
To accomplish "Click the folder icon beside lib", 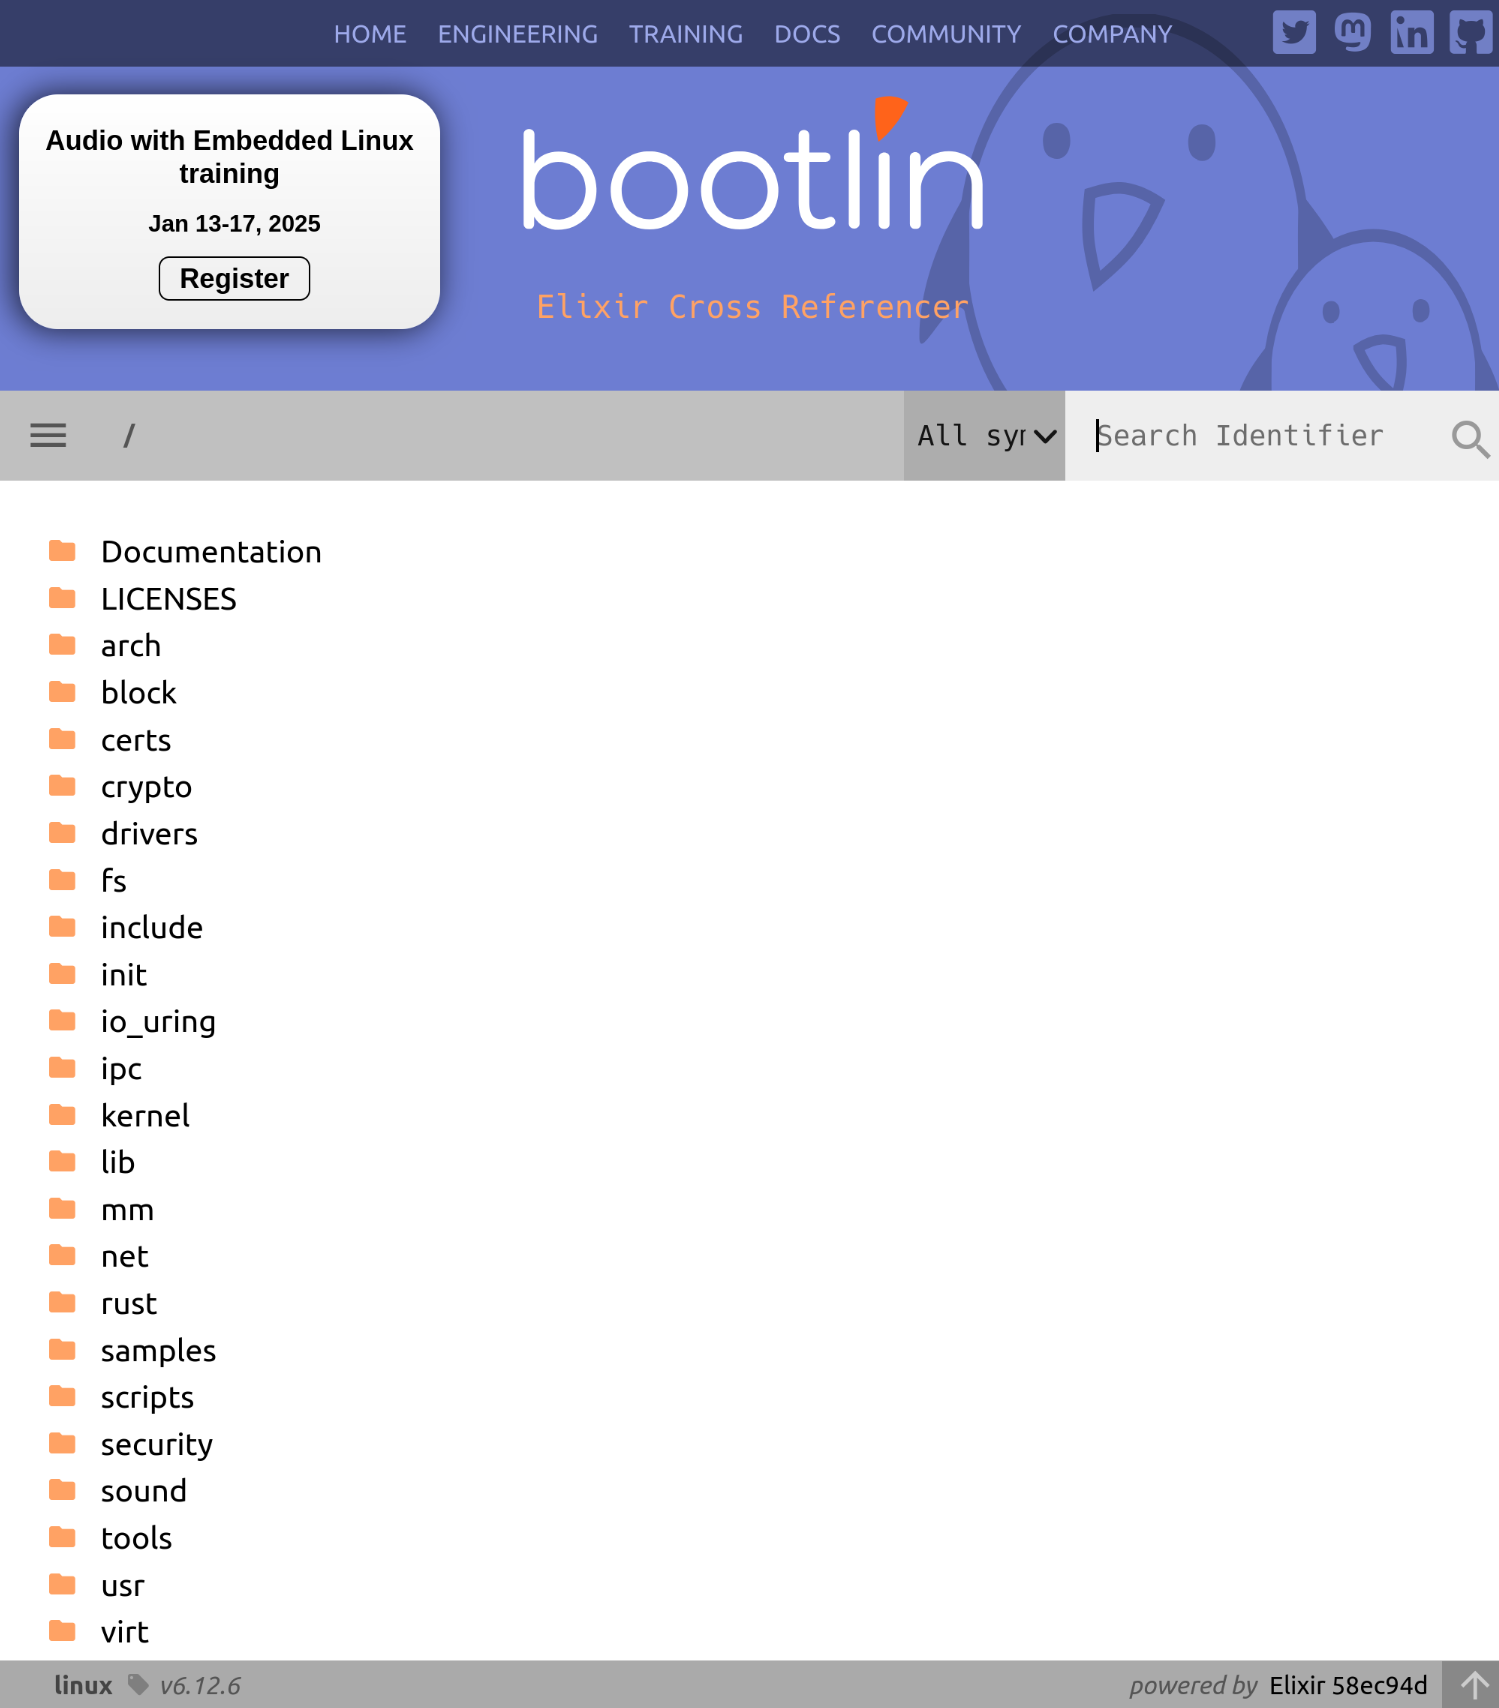I will (62, 1162).
